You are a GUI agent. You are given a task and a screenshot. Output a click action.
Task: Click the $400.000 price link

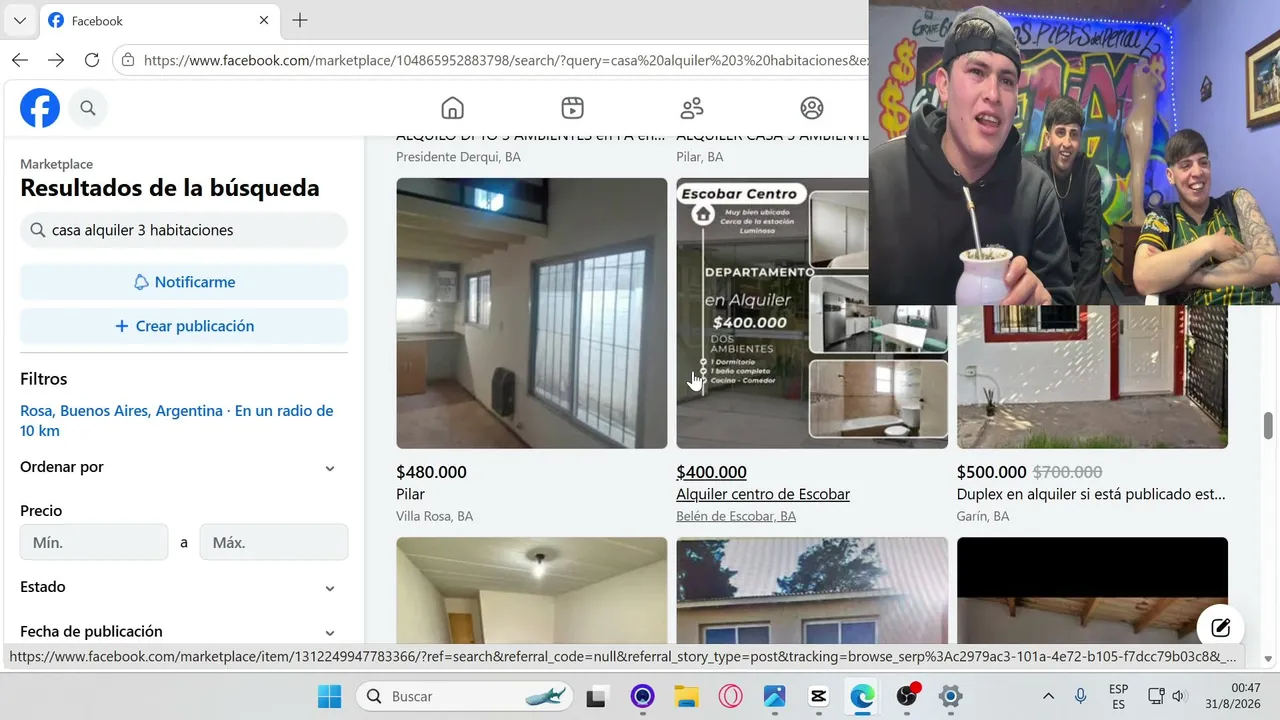pyautogui.click(x=711, y=472)
